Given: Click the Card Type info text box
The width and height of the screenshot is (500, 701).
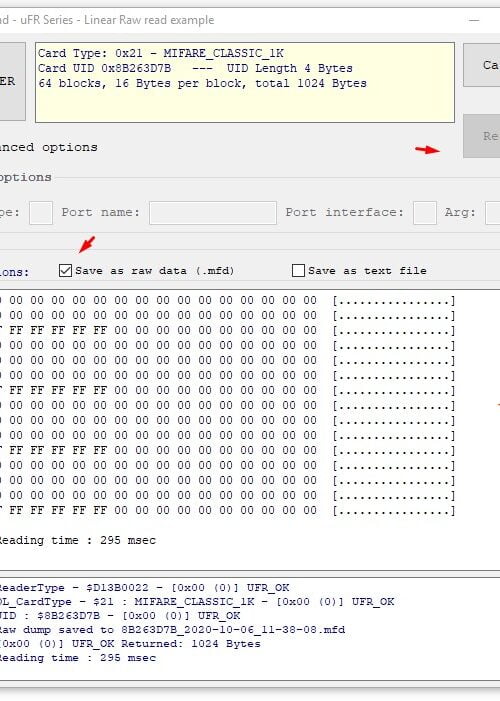Looking at the screenshot, I should 245,82.
